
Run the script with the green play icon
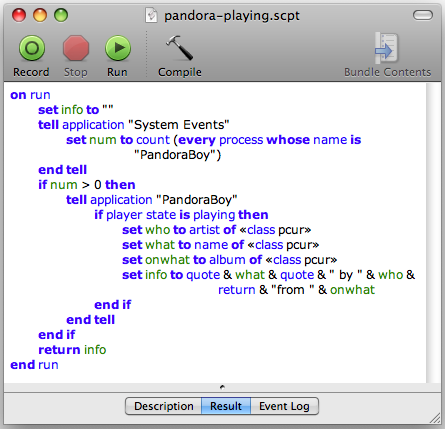pos(118,48)
